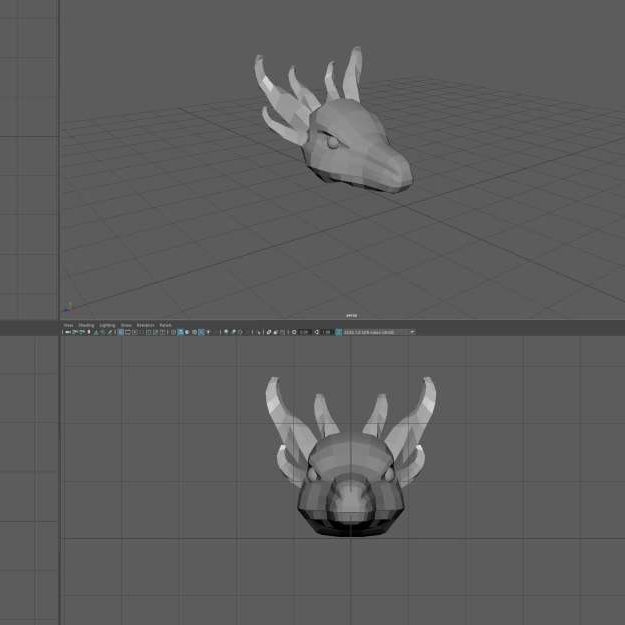
Task: Expand the Shading panel menu
Action: coord(86,325)
